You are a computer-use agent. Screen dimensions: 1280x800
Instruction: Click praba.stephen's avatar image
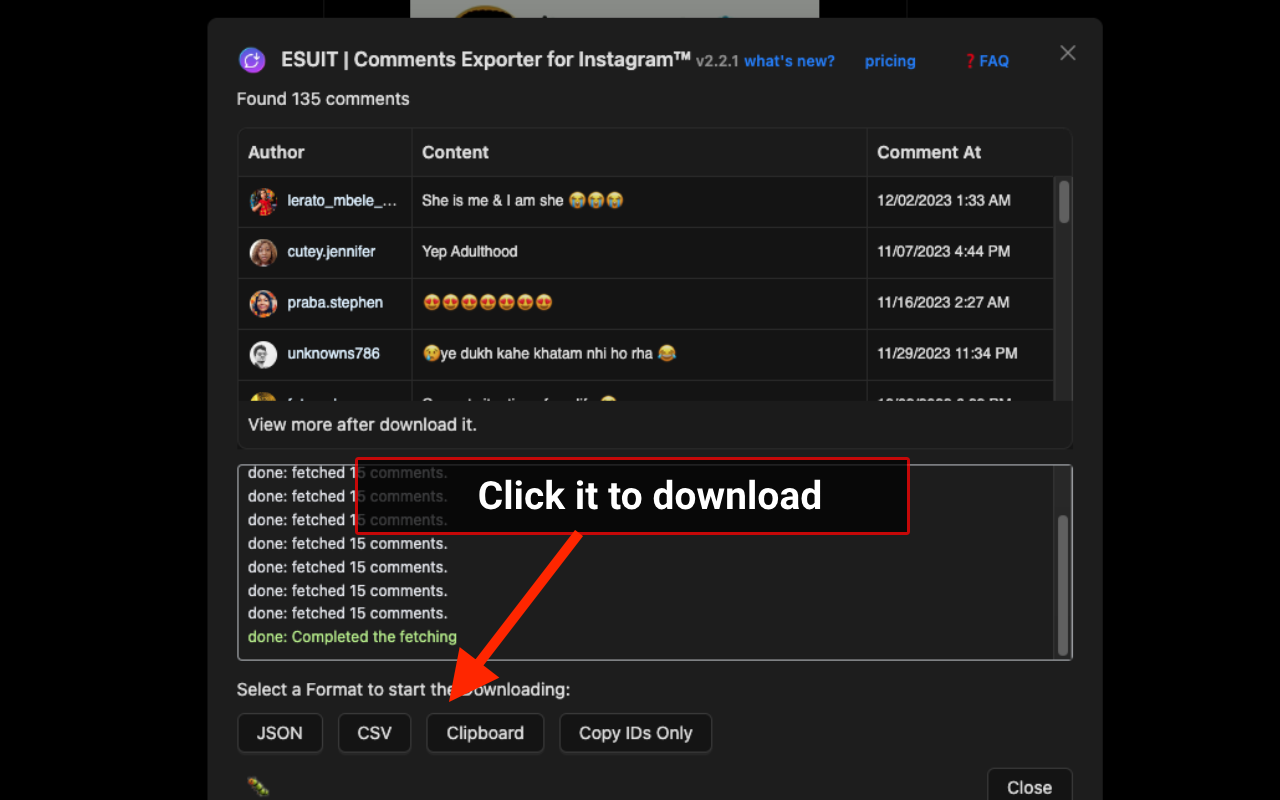tap(262, 303)
